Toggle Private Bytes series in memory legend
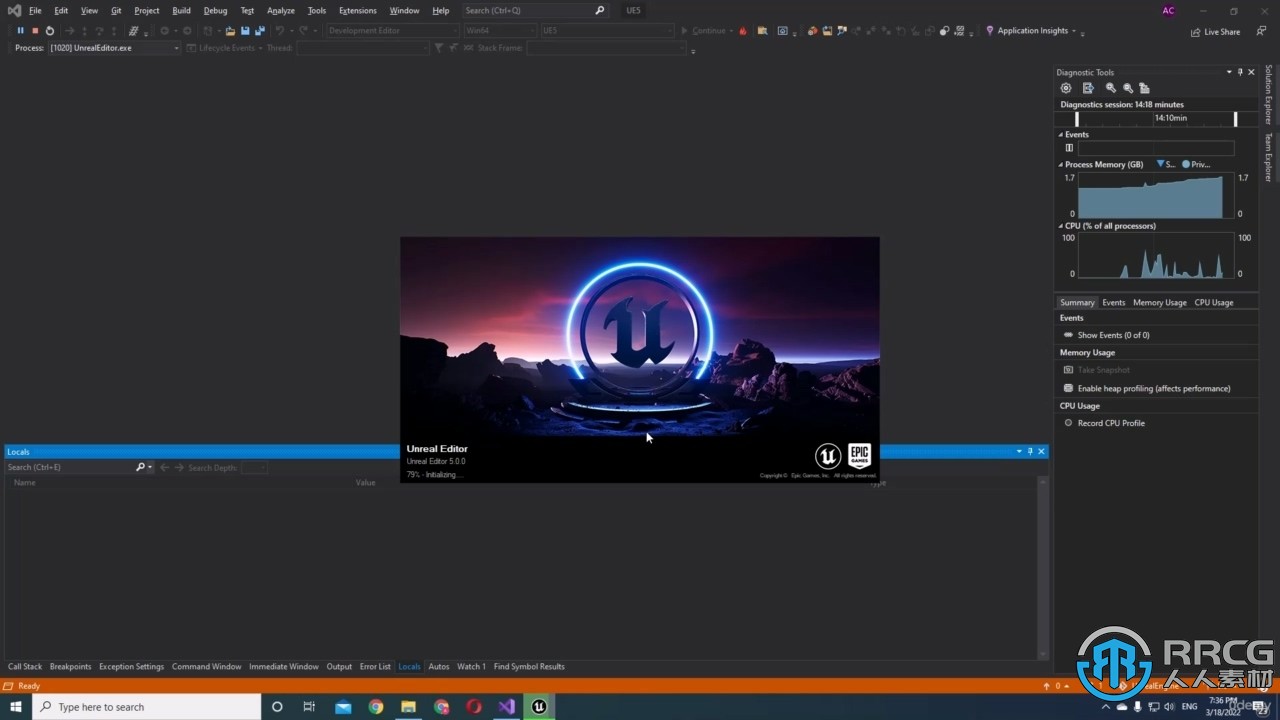The image size is (1280, 720). (1196, 164)
